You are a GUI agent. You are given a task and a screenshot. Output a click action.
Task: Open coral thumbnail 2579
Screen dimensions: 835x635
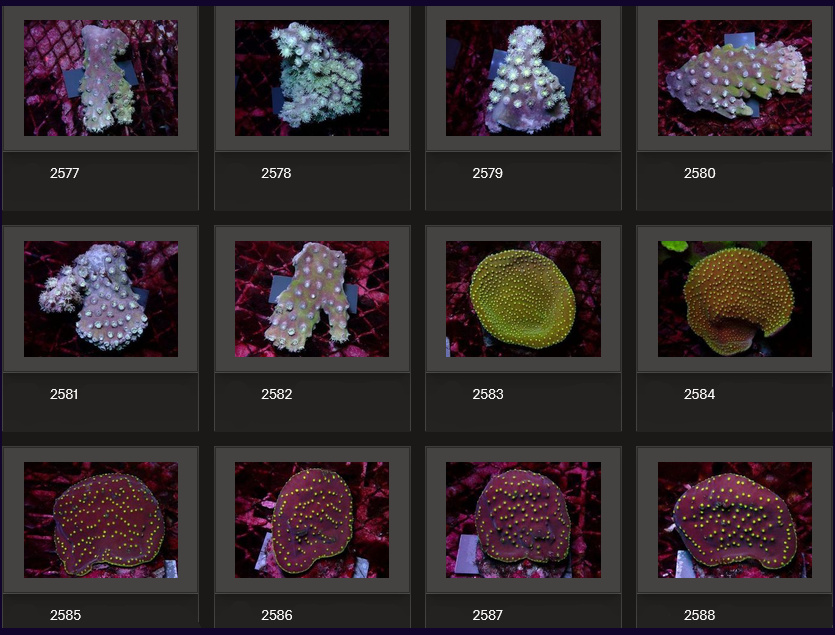[x=523, y=78]
